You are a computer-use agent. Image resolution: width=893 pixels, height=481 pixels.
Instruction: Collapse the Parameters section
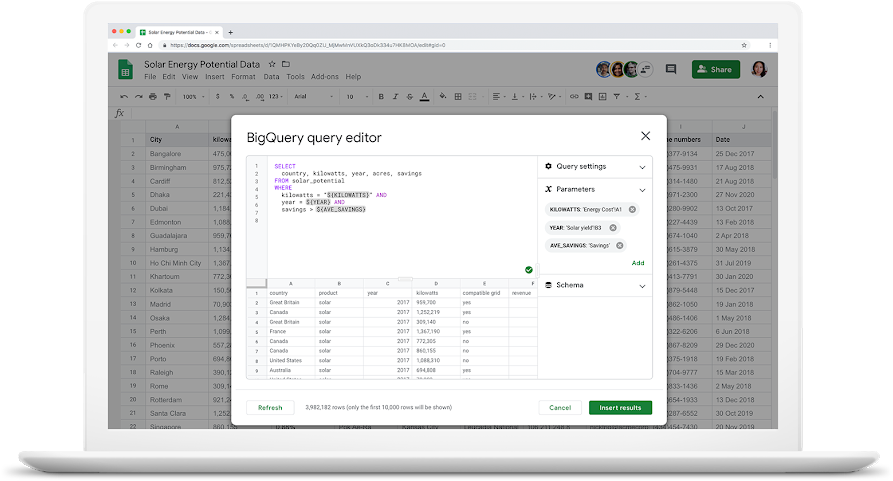[642, 190]
